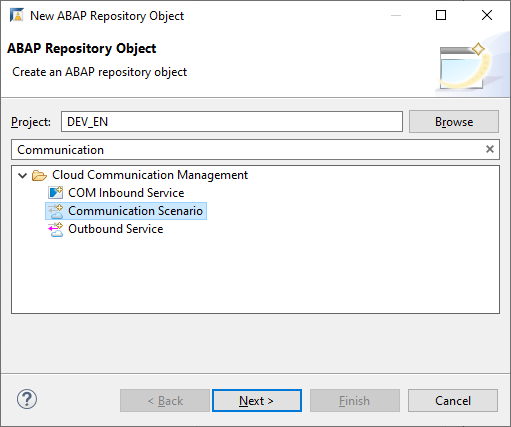Select Communication Scenario entry
Image resolution: width=511 pixels, height=427 pixels.
[x=135, y=211]
